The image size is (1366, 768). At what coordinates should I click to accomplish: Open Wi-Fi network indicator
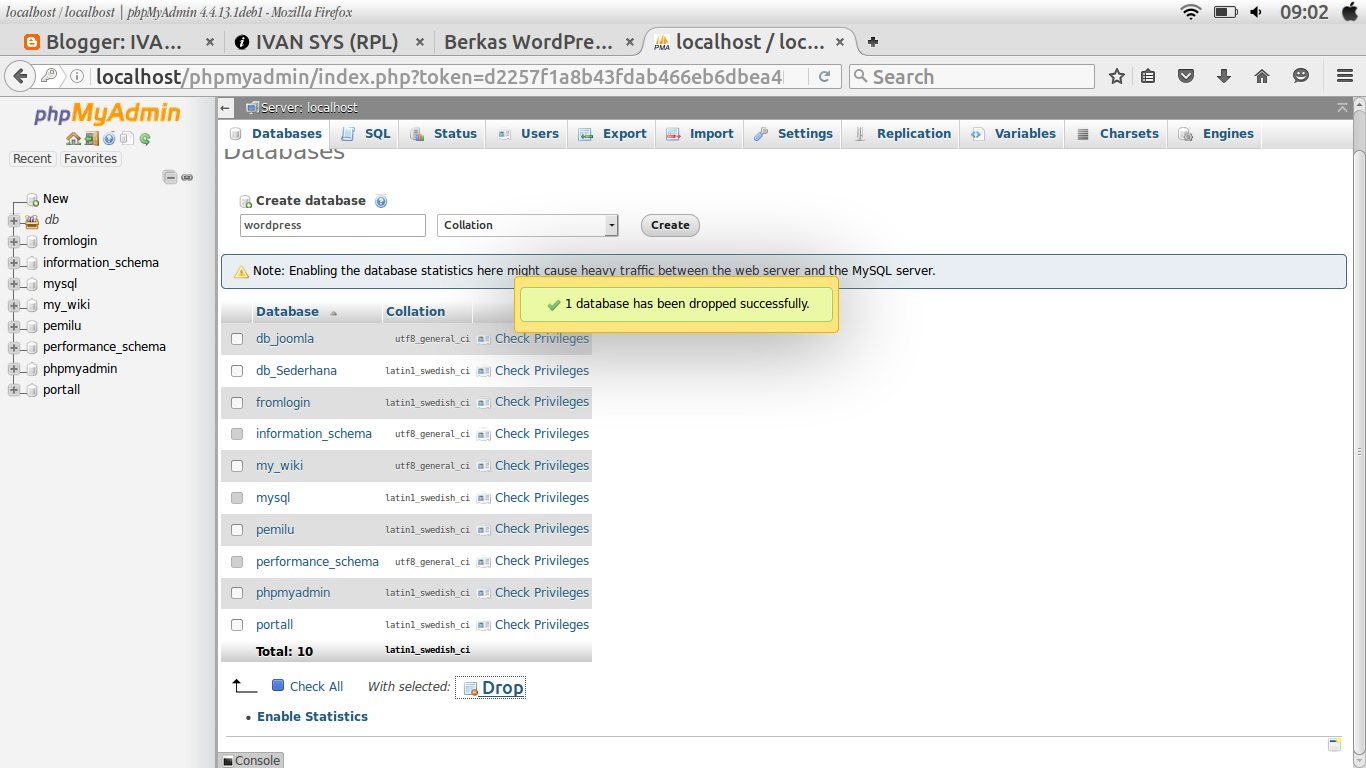tap(1190, 12)
